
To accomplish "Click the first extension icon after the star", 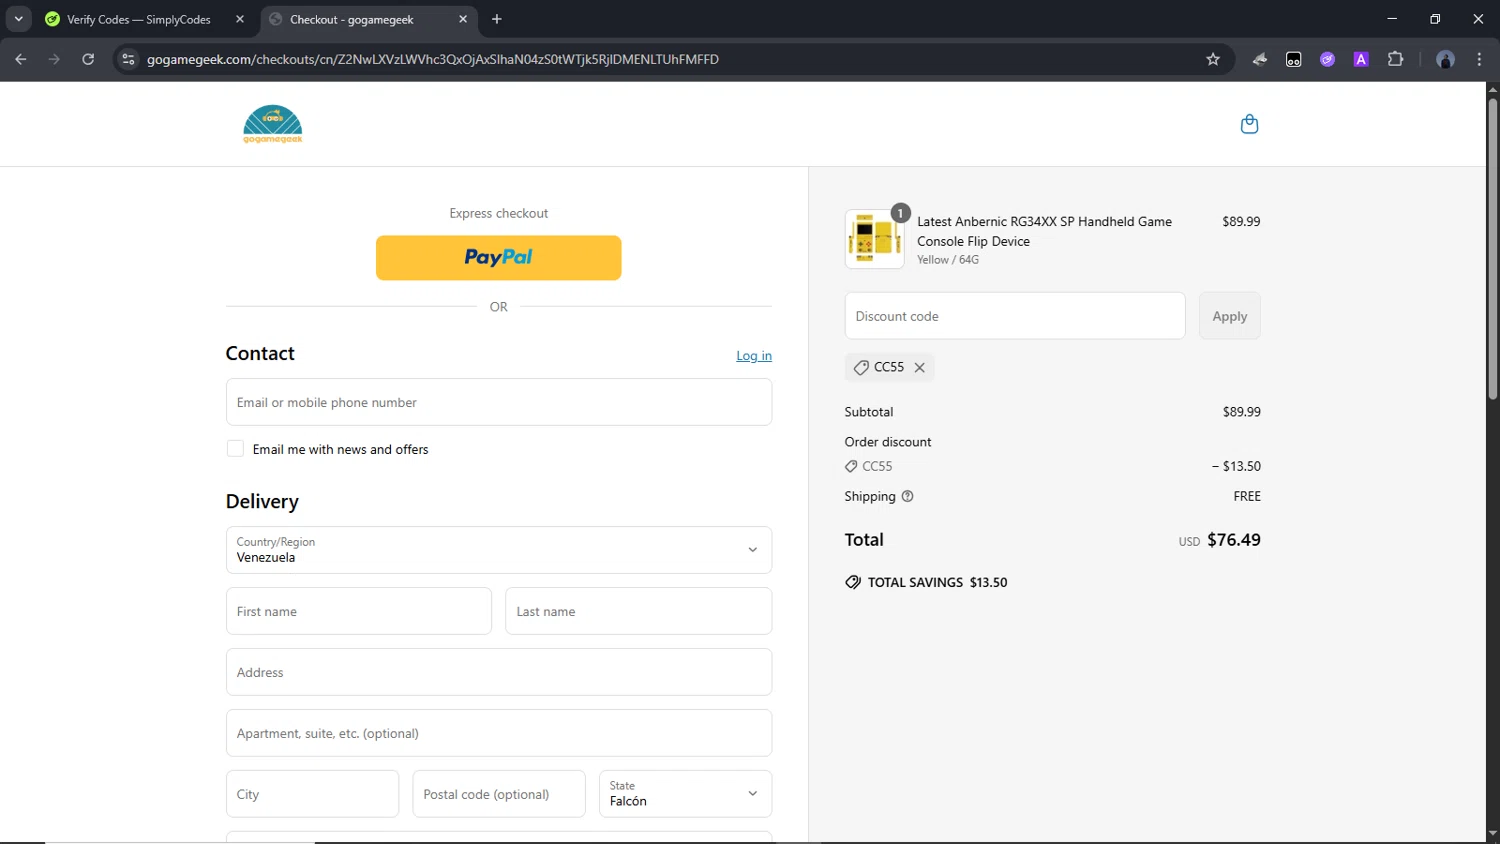I will click(x=1260, y=59).
